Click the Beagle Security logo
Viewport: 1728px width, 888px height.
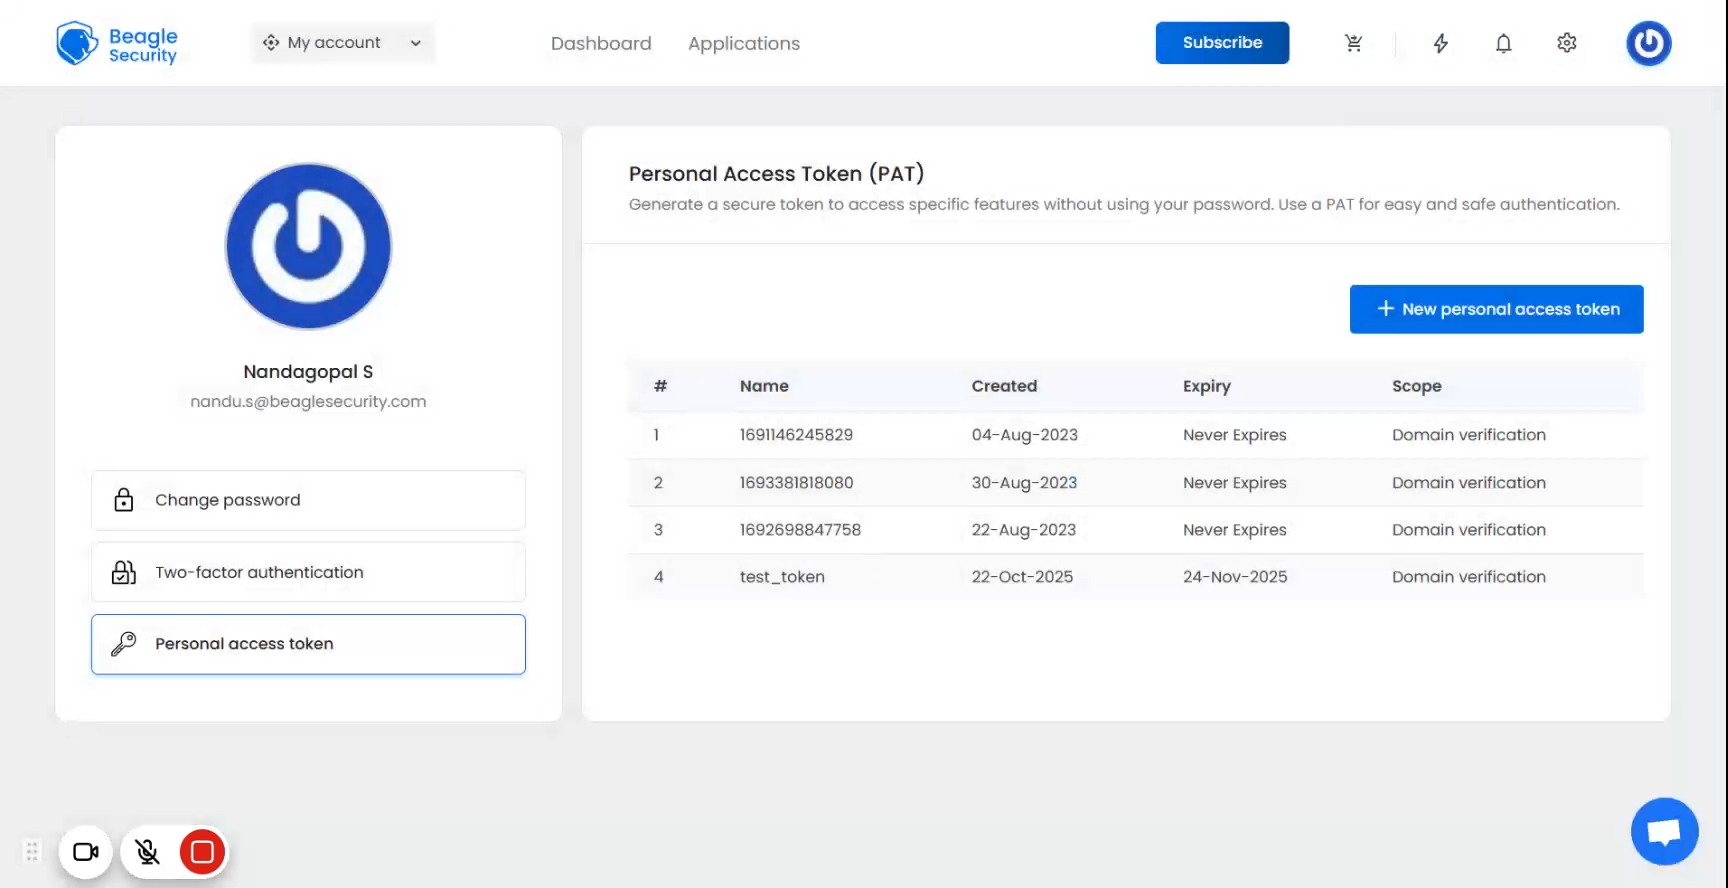coord(116,44)
